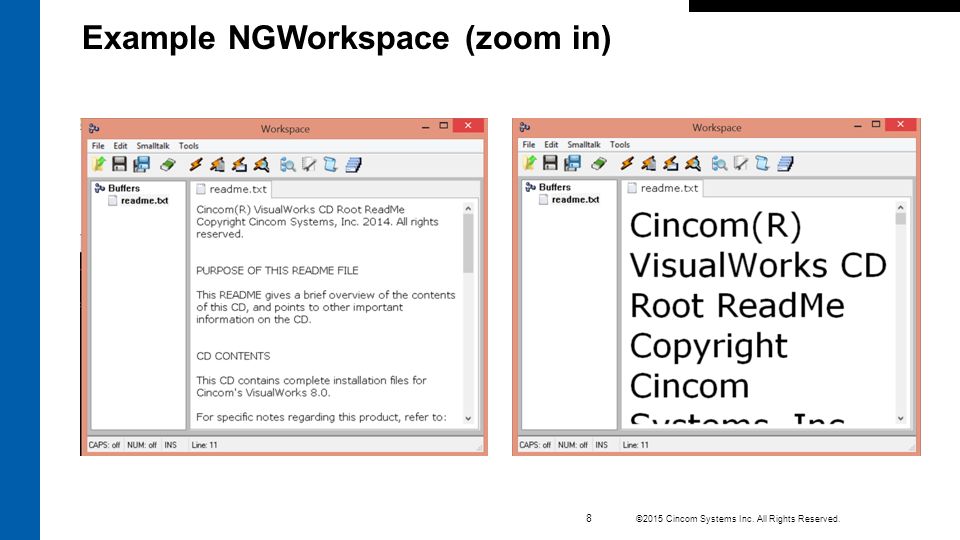Click 'Line: 11' in right window status bar
This screenshot has height=540, width=960.
(x=636, y=445)
